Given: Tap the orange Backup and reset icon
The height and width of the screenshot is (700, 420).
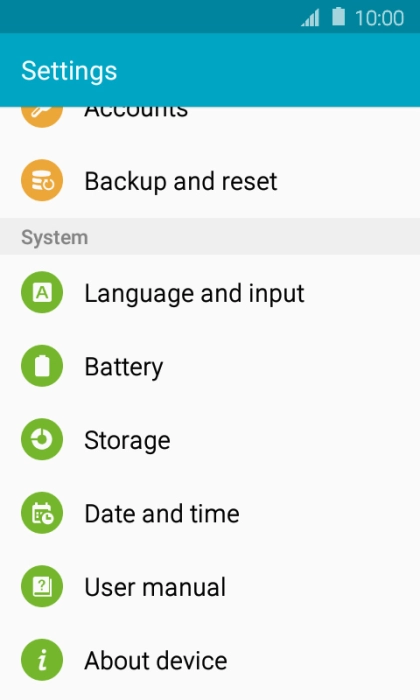Looking at the screenshot, I should 42,181.
